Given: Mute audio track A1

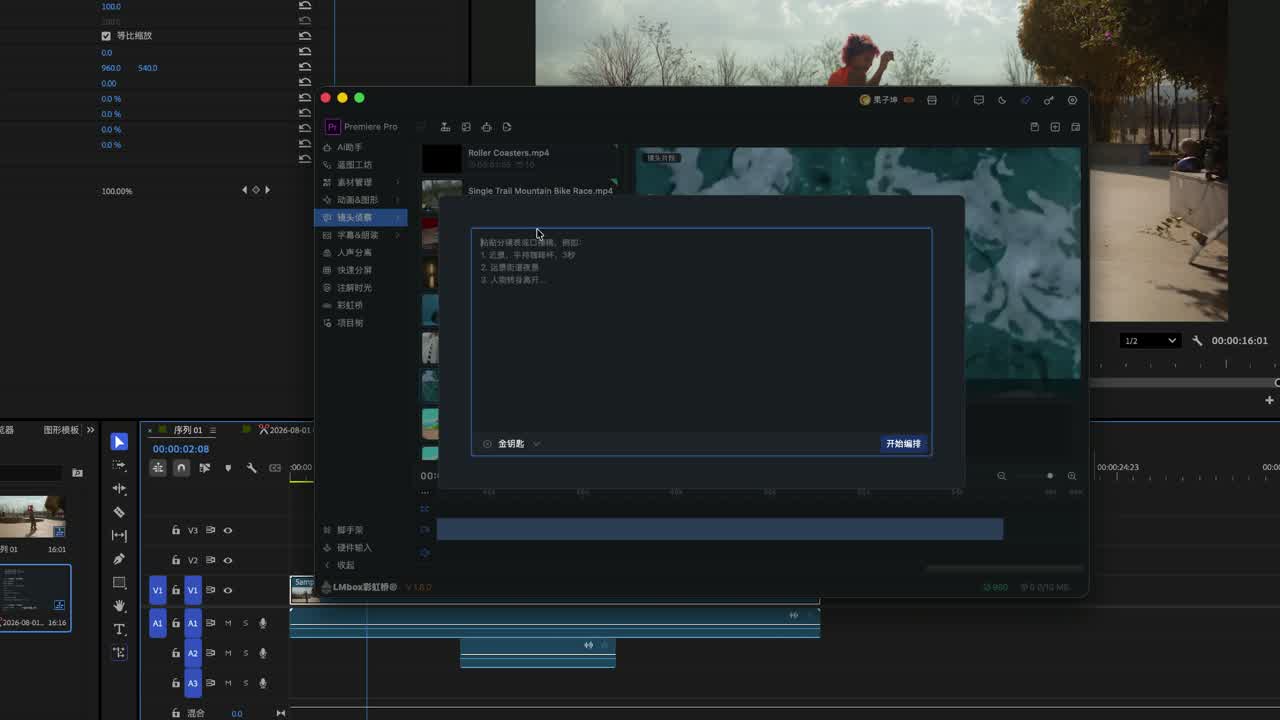Looking at the screenshot, I should point(228,623).
